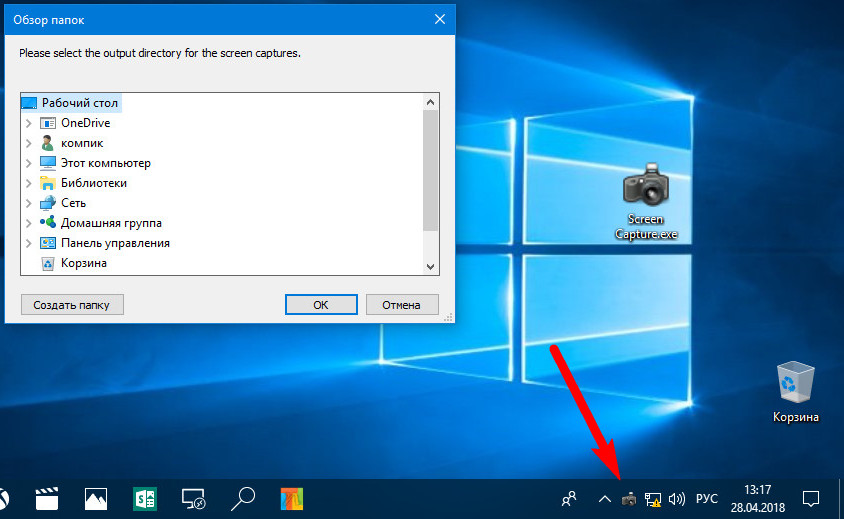Screen dimensions: 844x519
Task: Click the Сеть network icon in tree
Action: pyautogui.click(x=48, y=203)
